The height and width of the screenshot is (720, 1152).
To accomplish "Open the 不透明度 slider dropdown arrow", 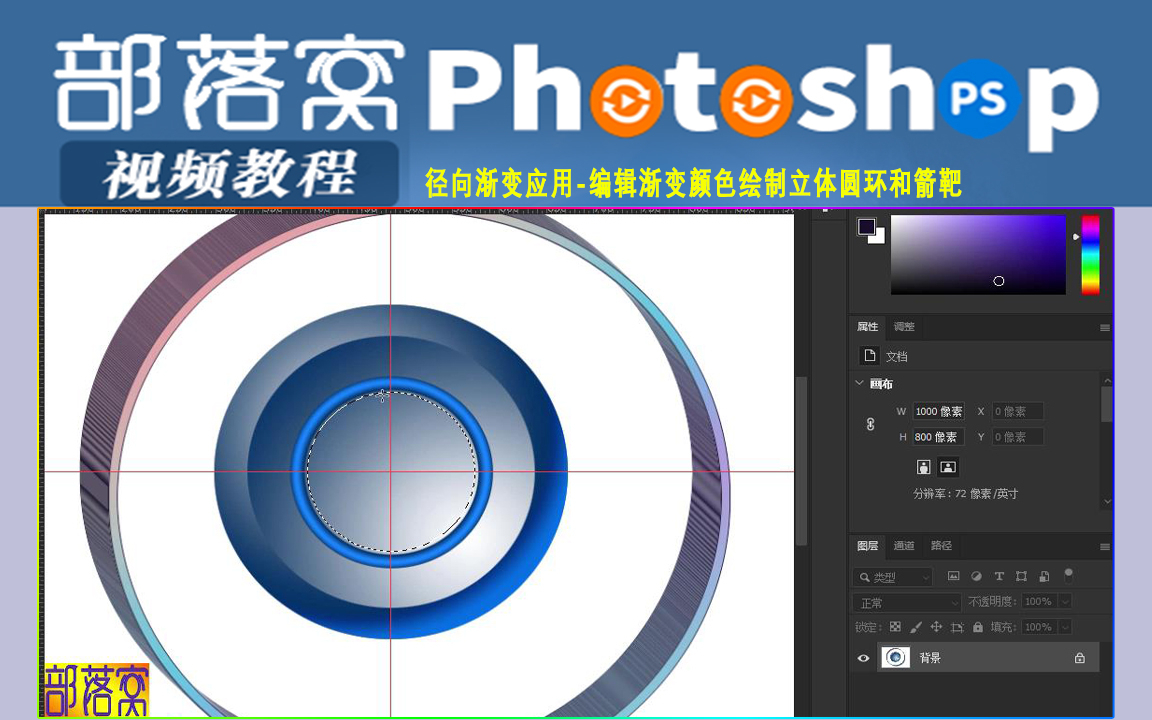I will [1065, 602].
